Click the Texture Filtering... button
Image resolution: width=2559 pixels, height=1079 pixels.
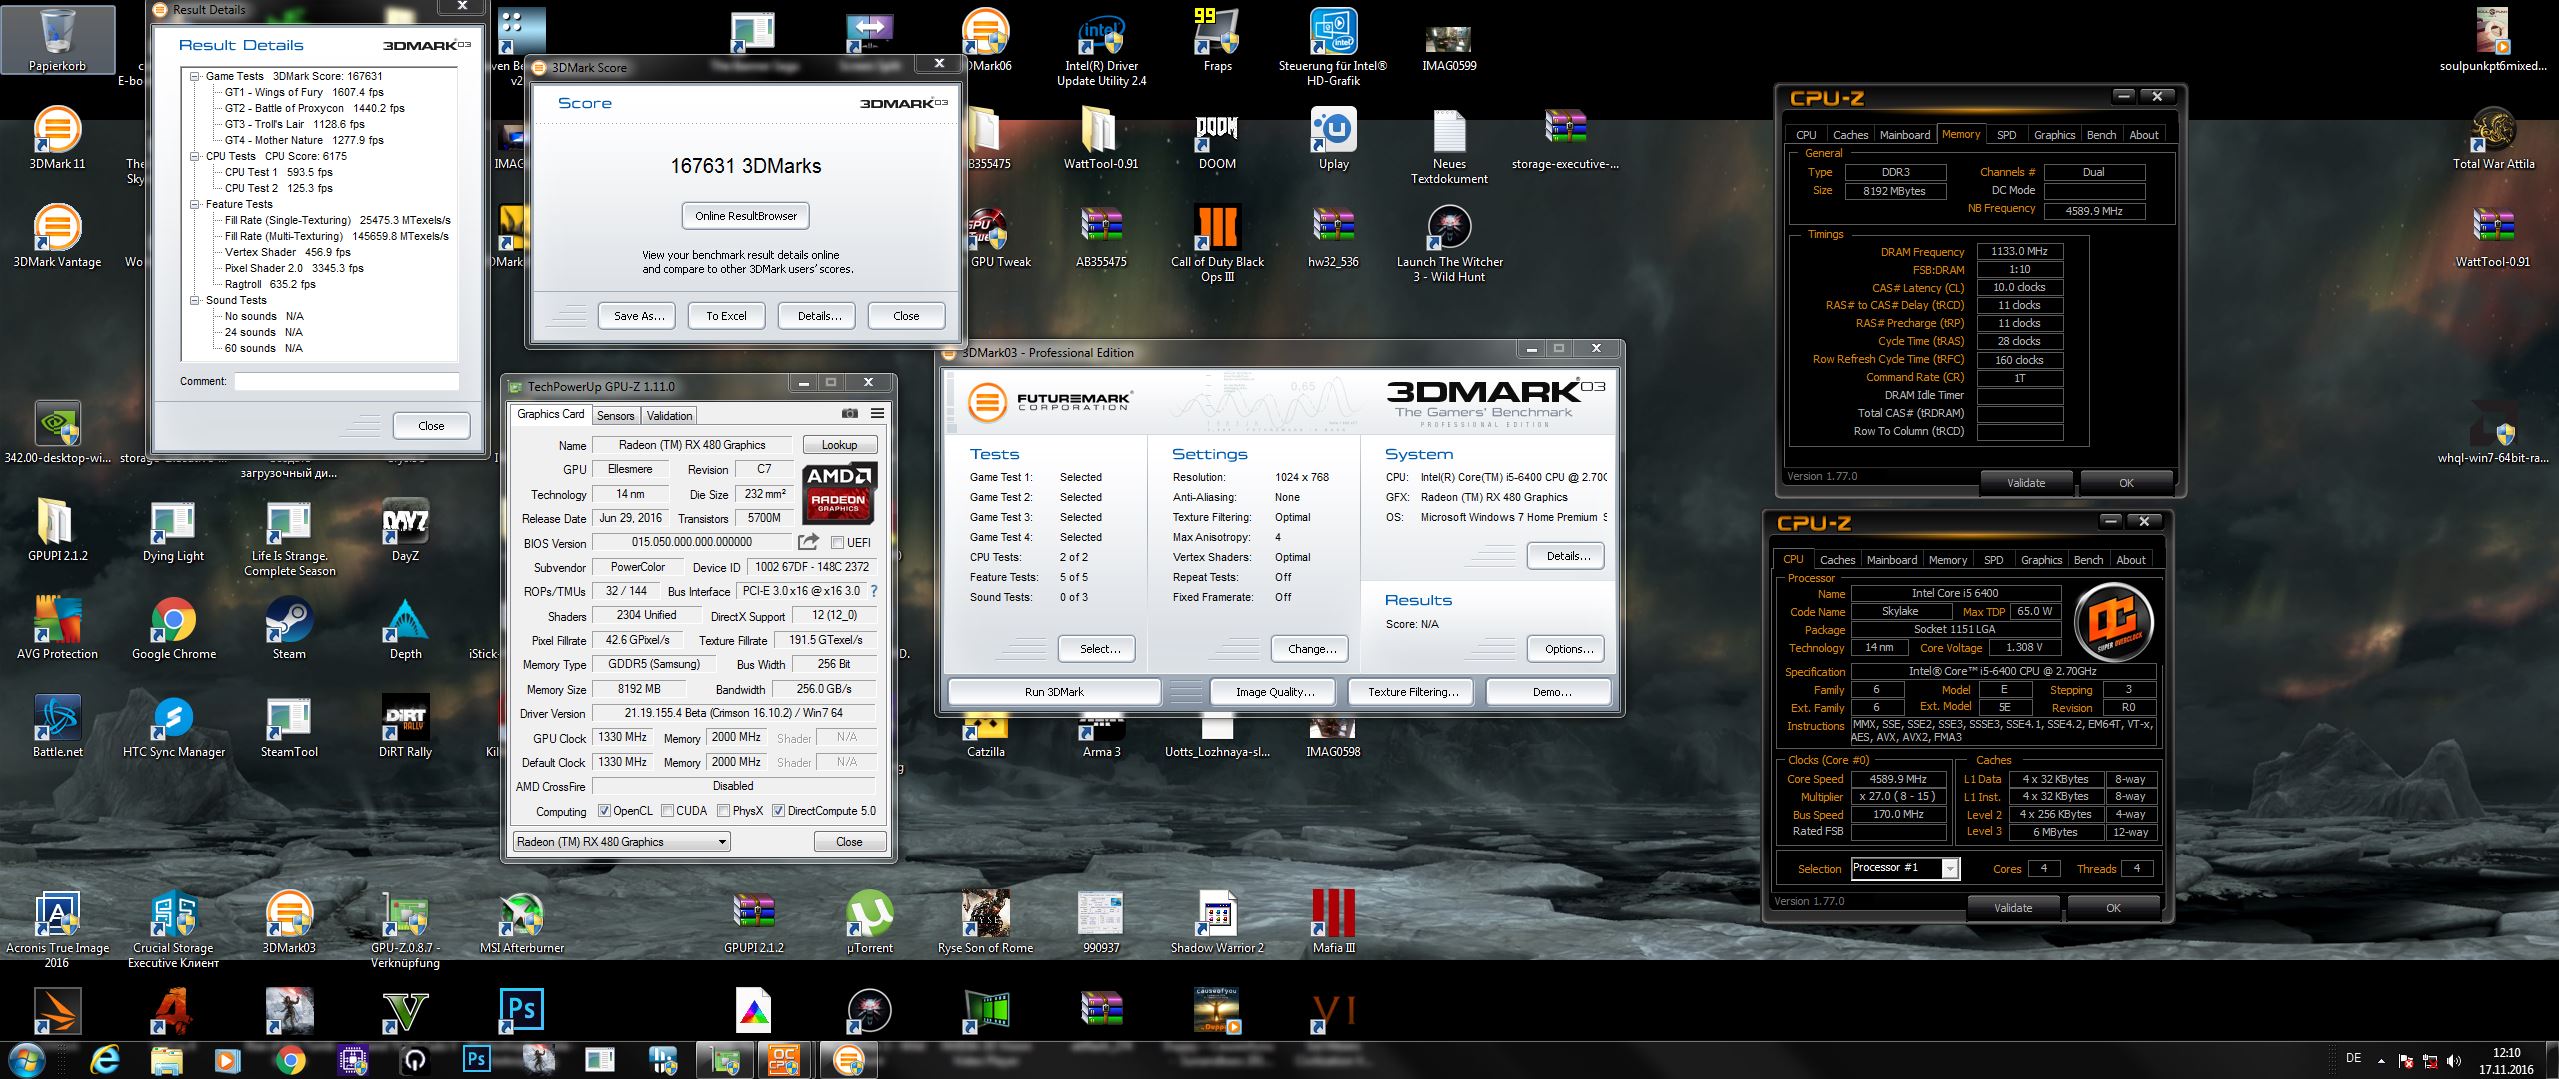1412,692
